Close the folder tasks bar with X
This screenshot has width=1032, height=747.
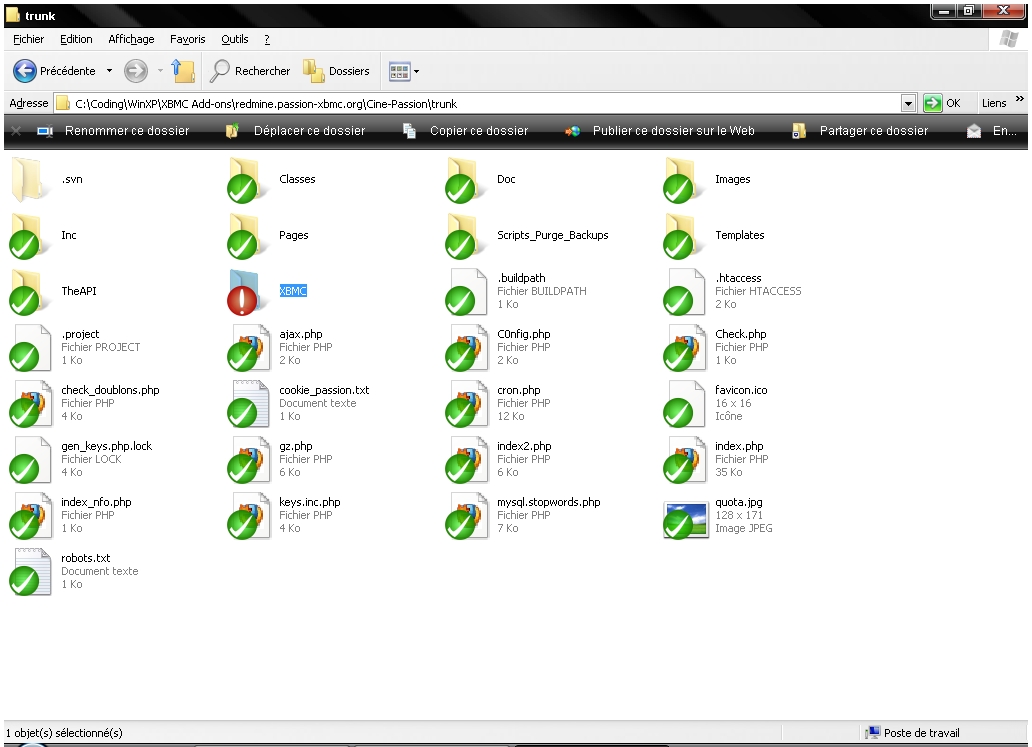(x=16, y=131)
